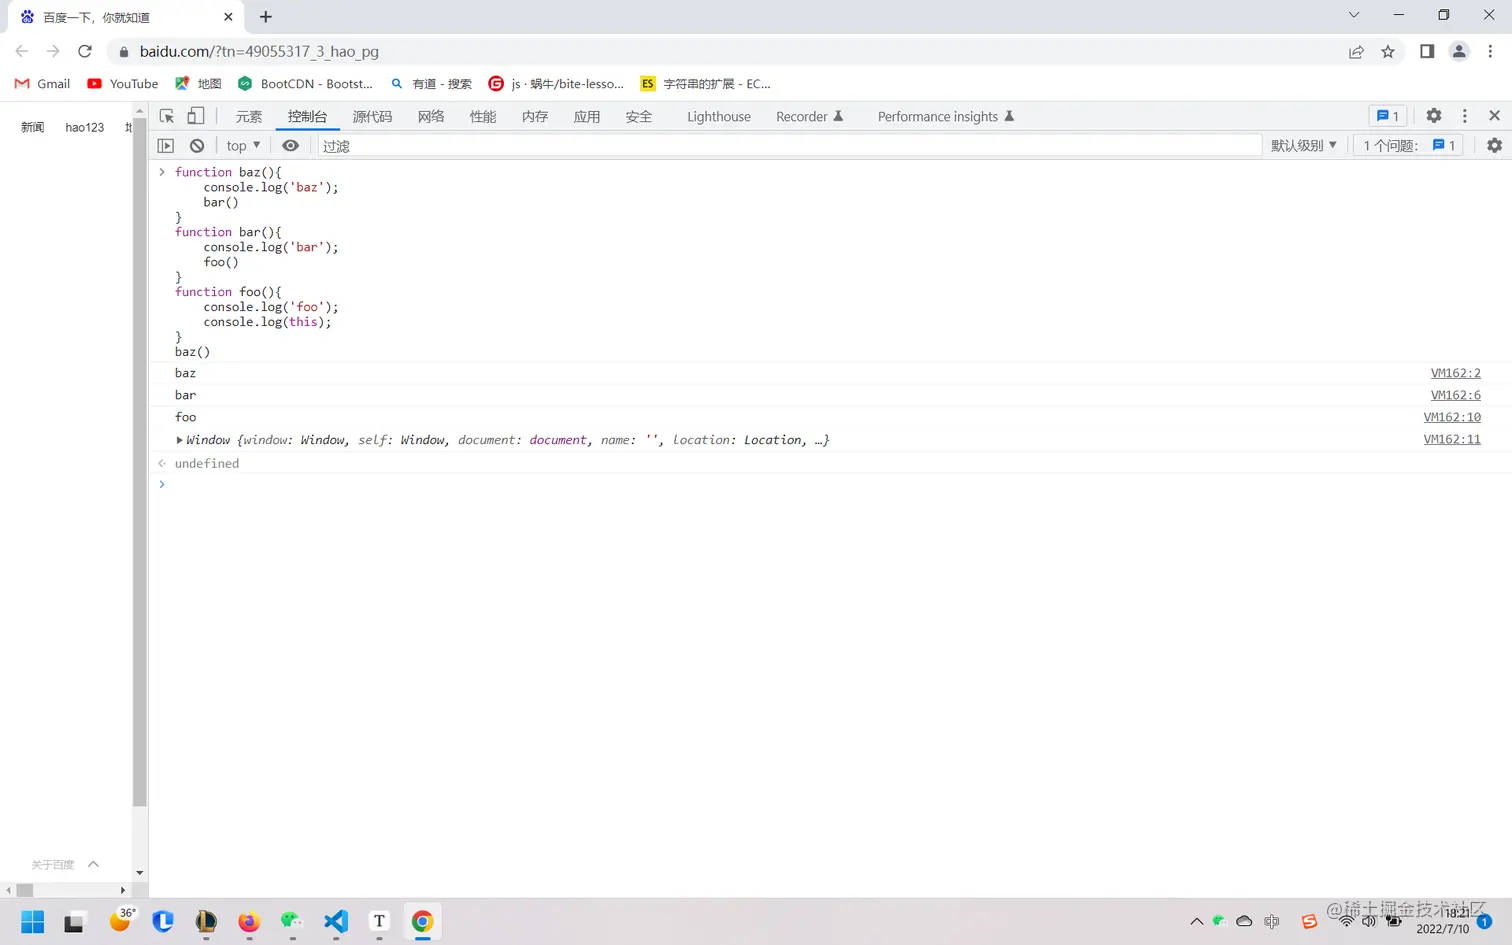
Task: Open Typora from the taskbar
Action: click(379, 922)
